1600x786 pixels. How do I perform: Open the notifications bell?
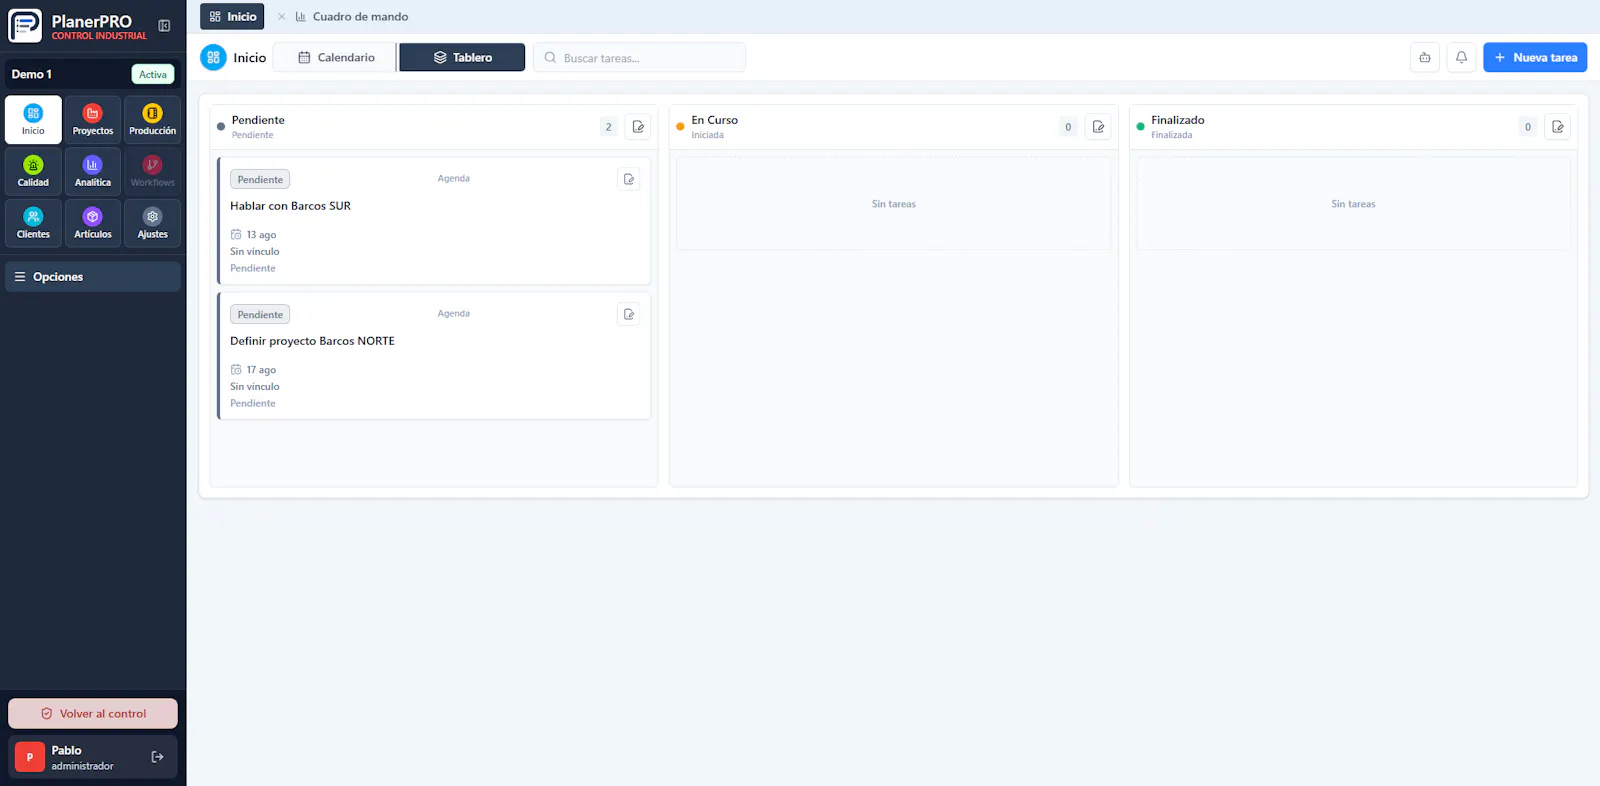[x=1461, y=57]
